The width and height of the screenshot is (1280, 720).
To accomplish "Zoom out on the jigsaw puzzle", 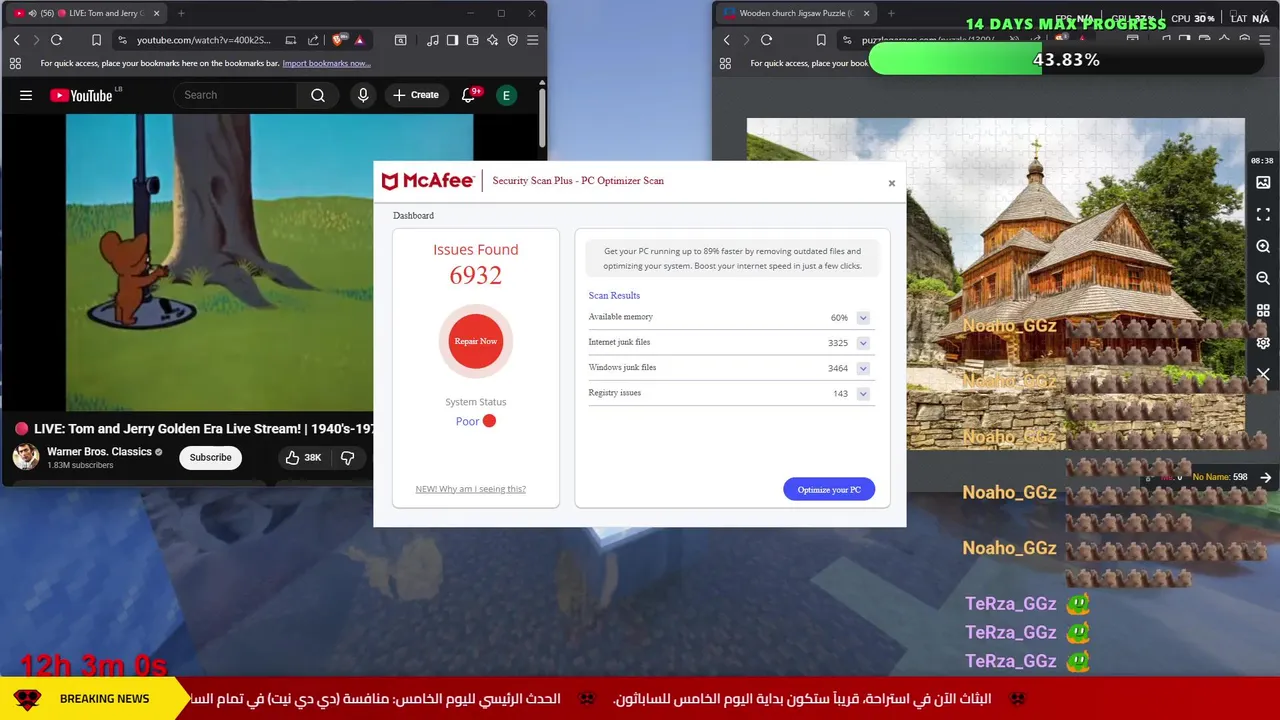I will click(x=1263, y=279).
